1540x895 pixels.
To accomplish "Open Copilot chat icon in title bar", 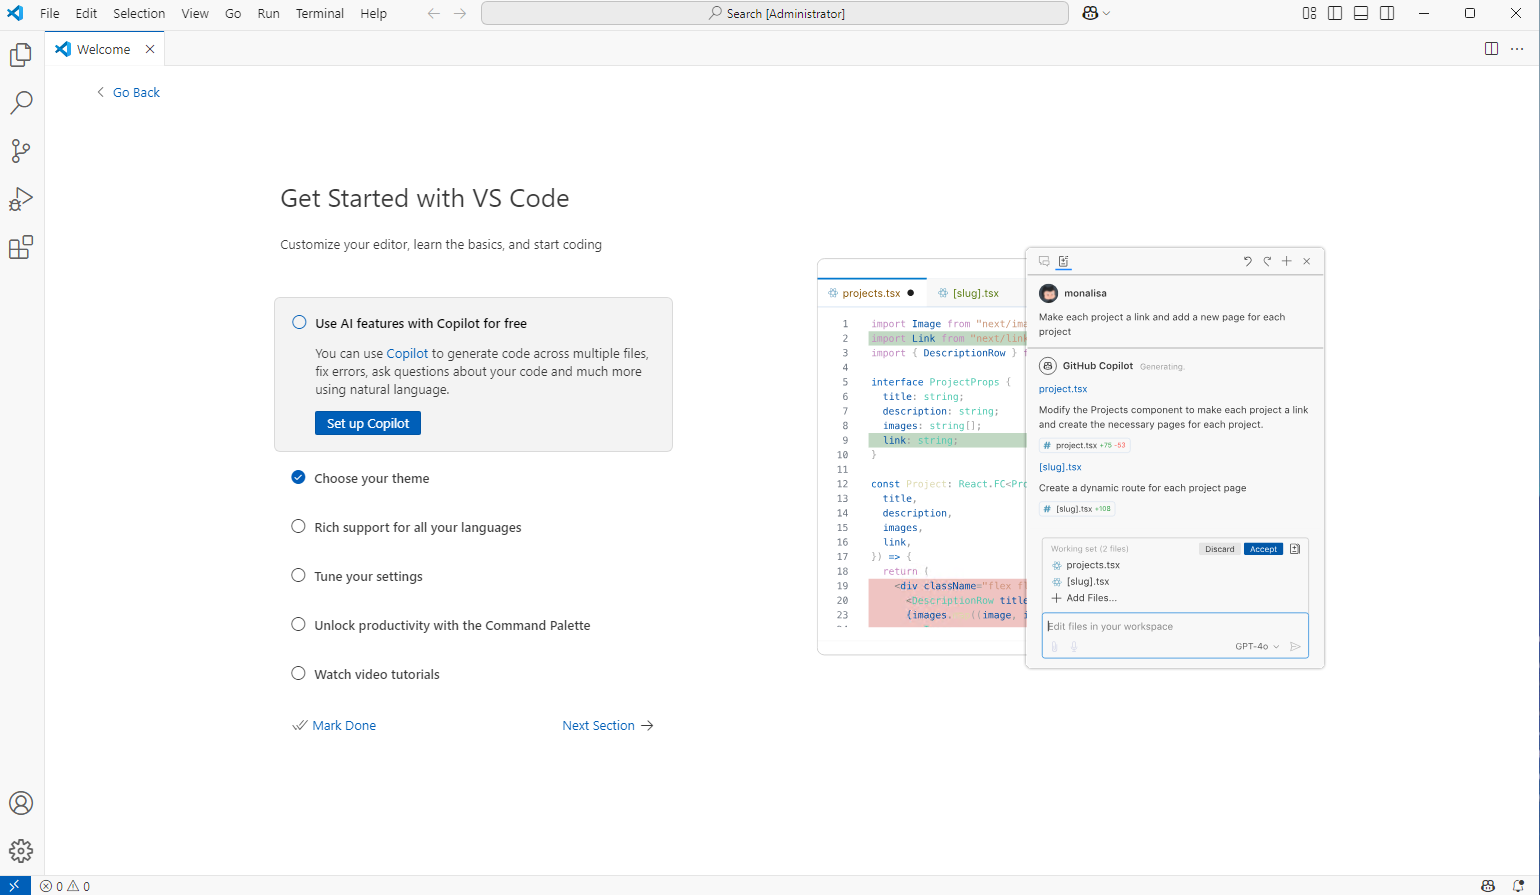I will 1091,13.
